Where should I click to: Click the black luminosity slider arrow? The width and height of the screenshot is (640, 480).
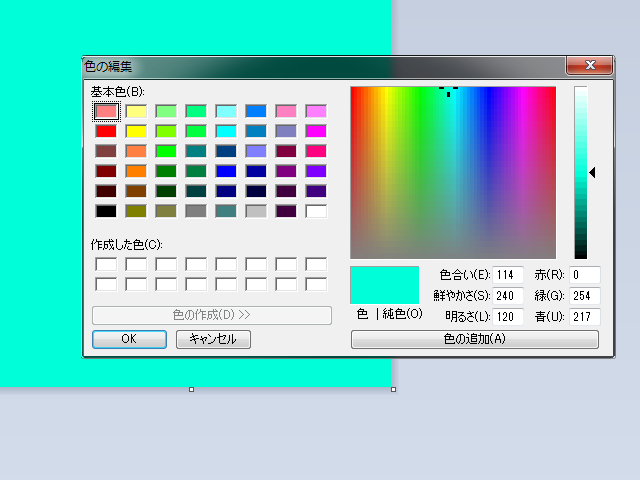[592, 173]
